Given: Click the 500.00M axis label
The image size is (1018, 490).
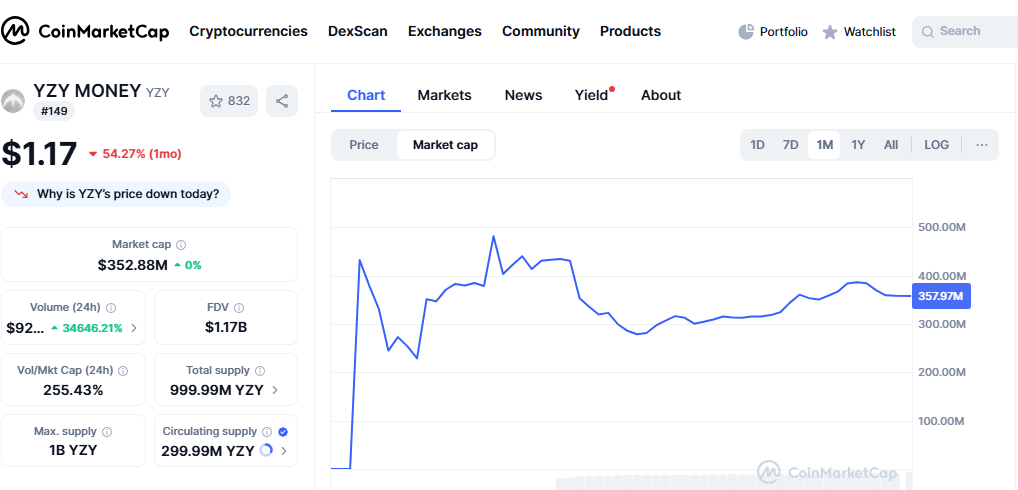Looking at the screenshot, I should [942, 228].
